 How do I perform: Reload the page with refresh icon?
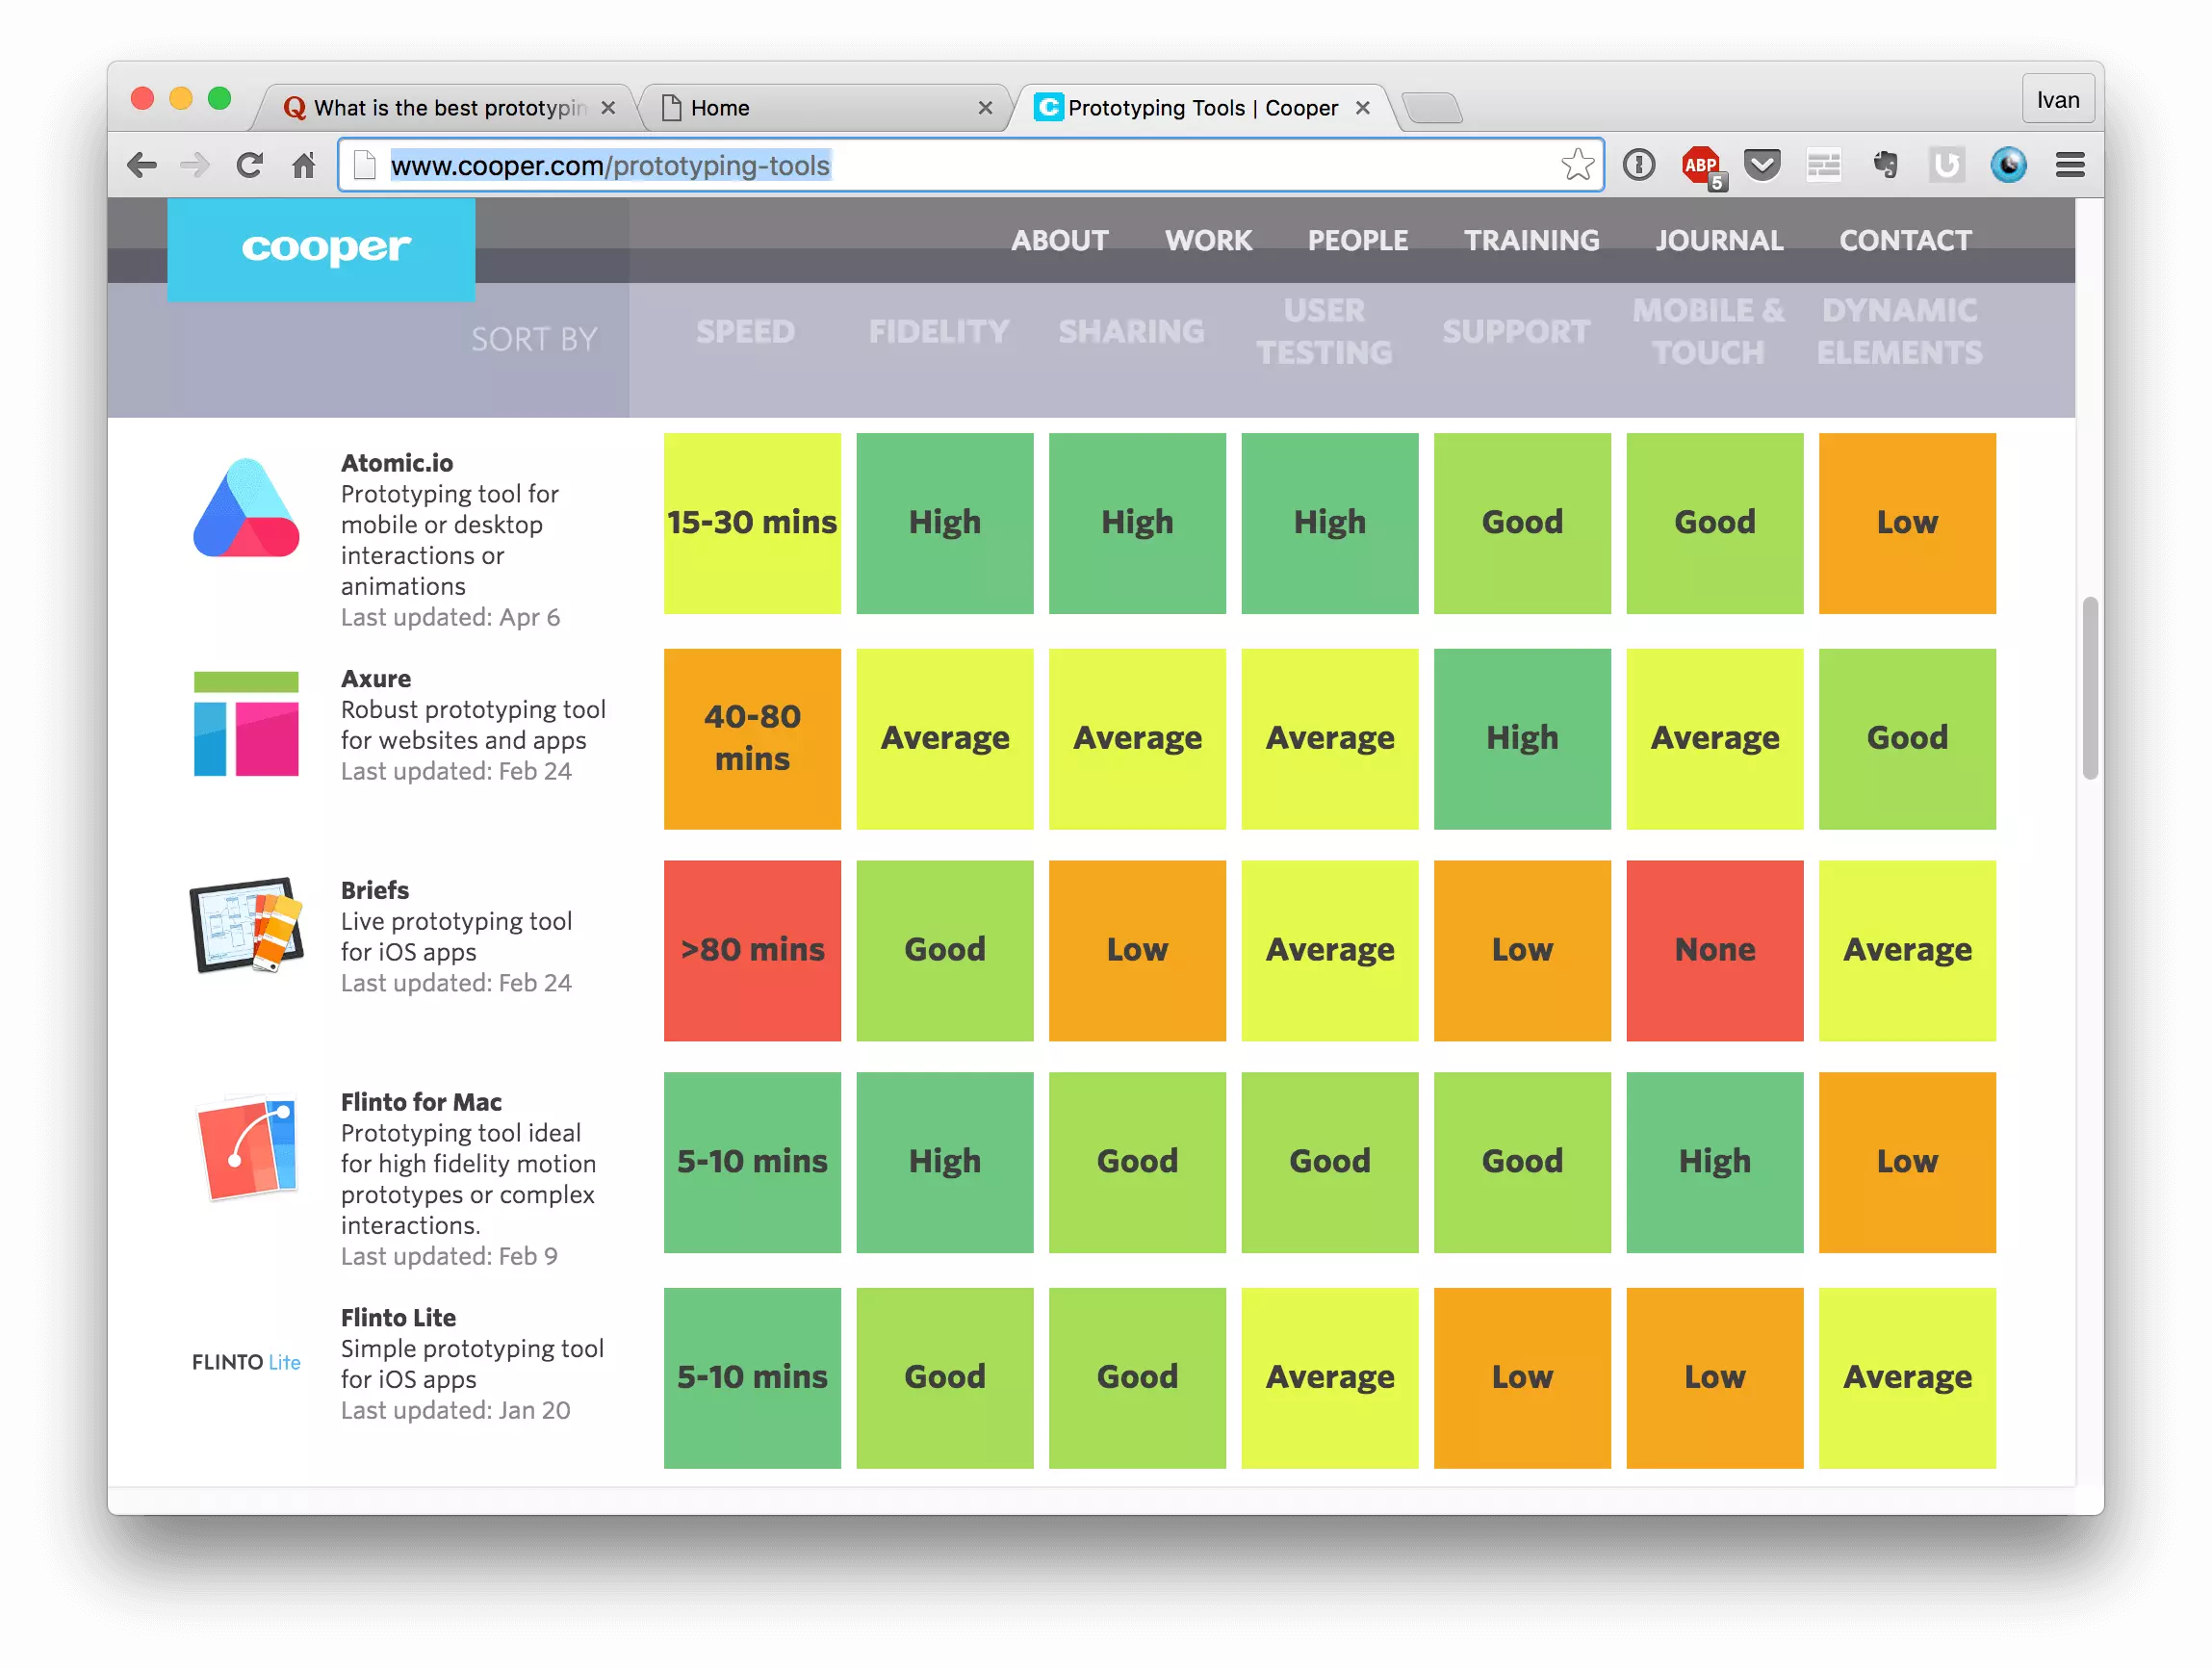tap(250, 165)
